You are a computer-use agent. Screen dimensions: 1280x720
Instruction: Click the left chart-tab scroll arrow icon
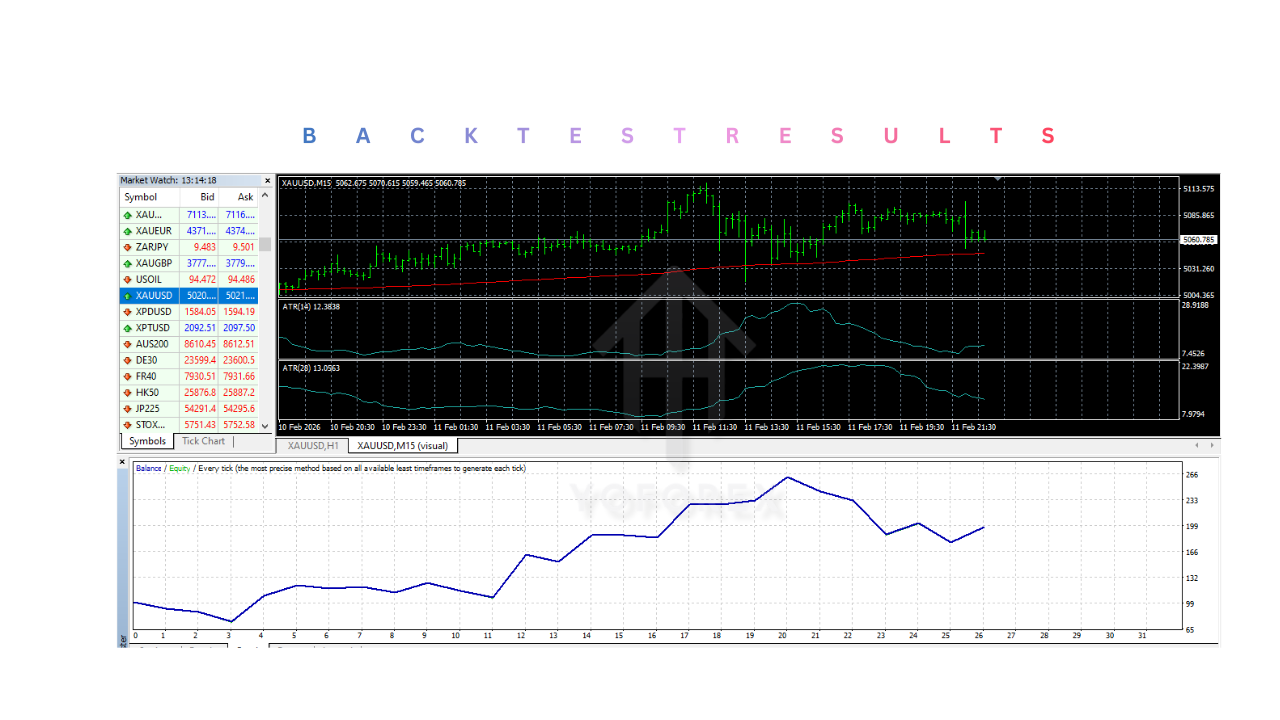click(x=1196, y=446)
